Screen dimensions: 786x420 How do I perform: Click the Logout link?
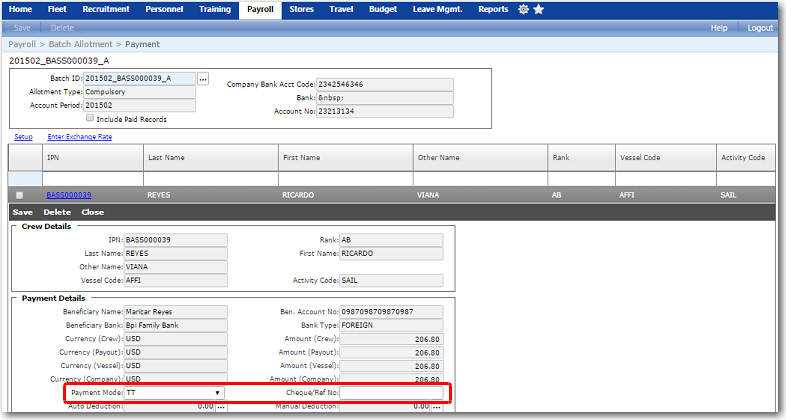[760, 28]
